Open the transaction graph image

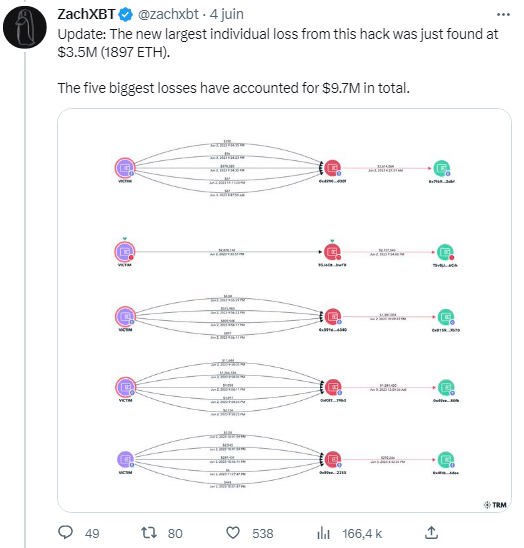tap(284, 310)
